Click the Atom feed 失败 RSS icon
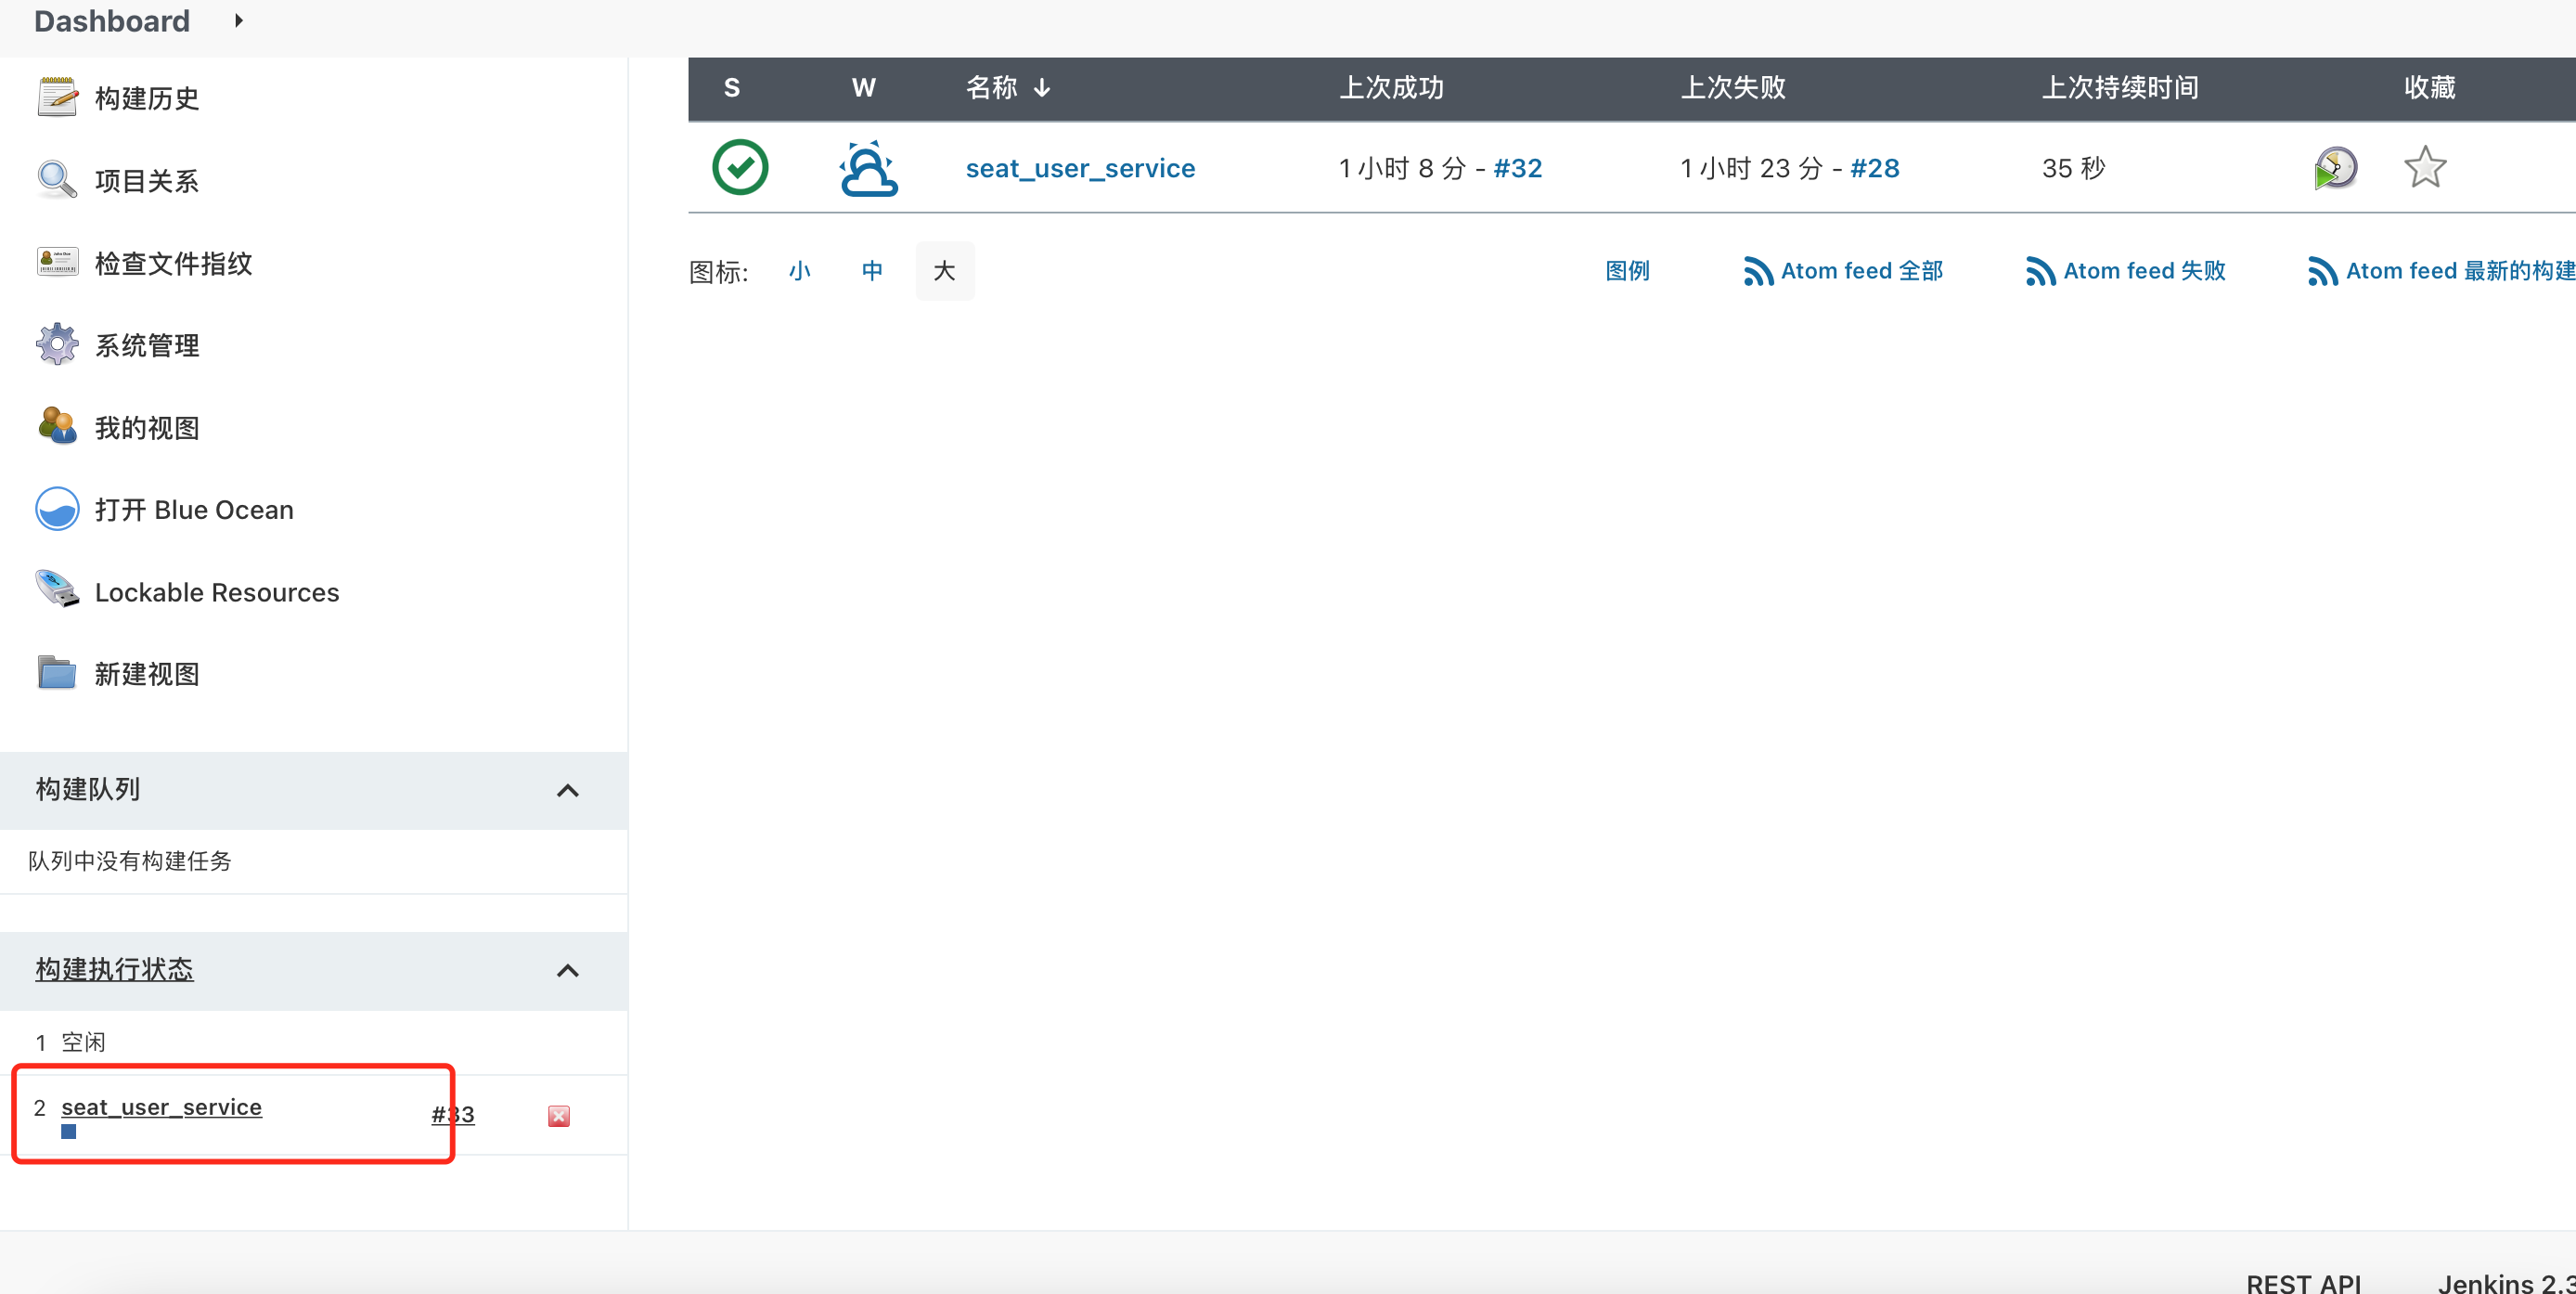Image resolution: width=2576 pixels, height=1294 pixels. (x=2041, y=271)
